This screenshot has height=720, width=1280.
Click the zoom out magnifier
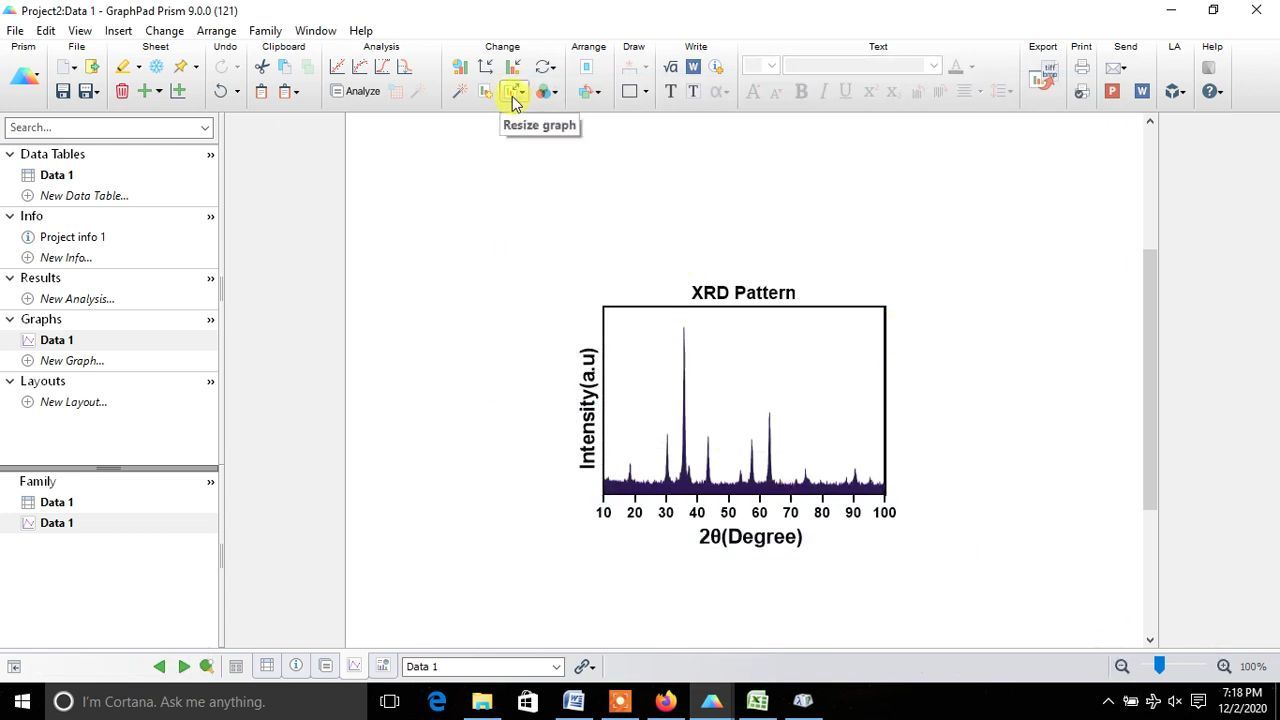tap(1122, 667)
